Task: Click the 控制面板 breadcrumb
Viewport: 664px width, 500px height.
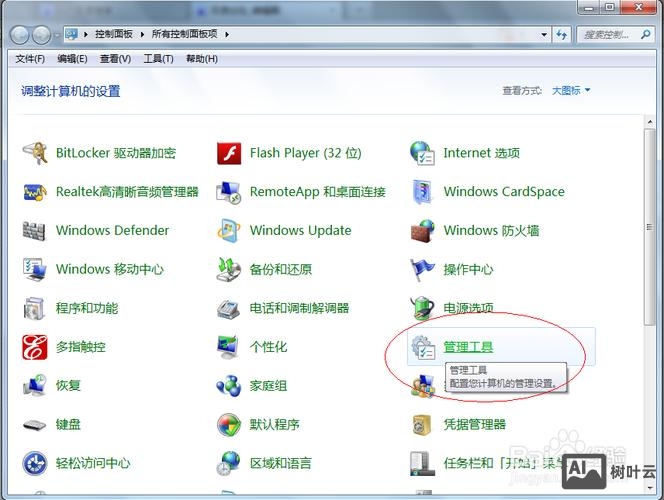Action: [x=113, y=34]
